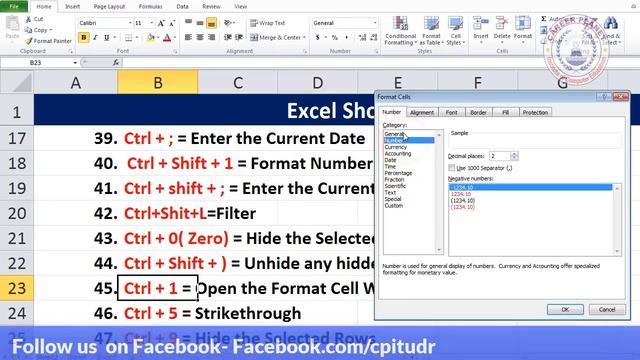Open Conditional Formatting menu
This screenshot has height=360, width=640.
tap(400, 31)
